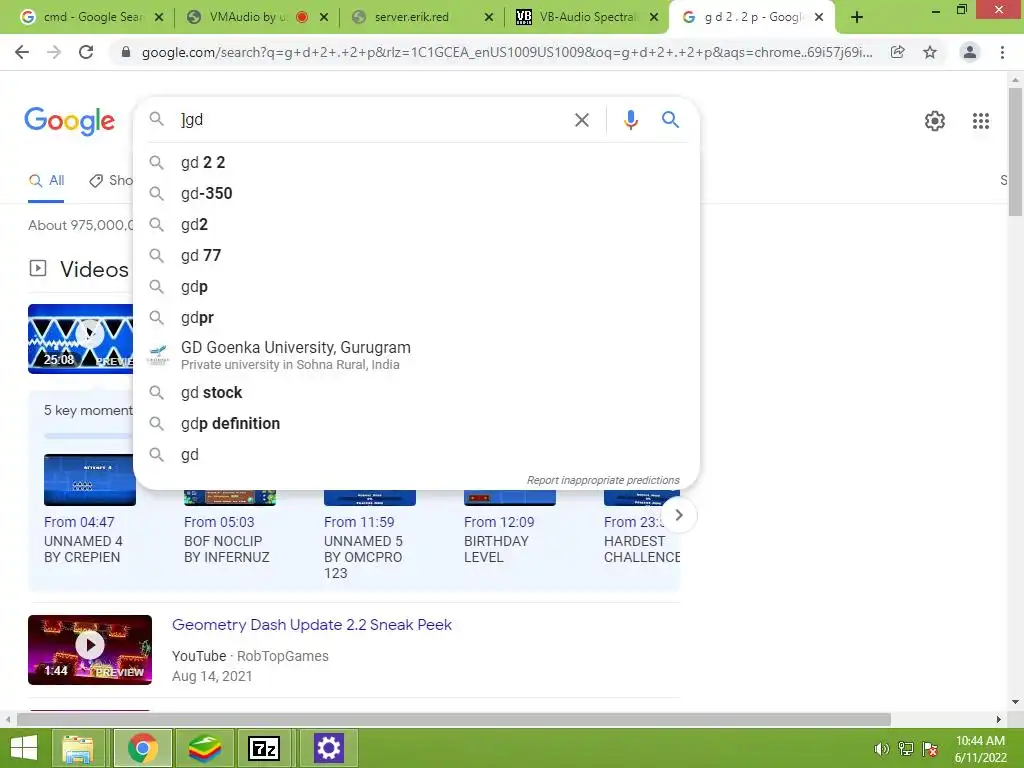
Task: Open the gear settings app in taskbar
Action: click(328, 748)
